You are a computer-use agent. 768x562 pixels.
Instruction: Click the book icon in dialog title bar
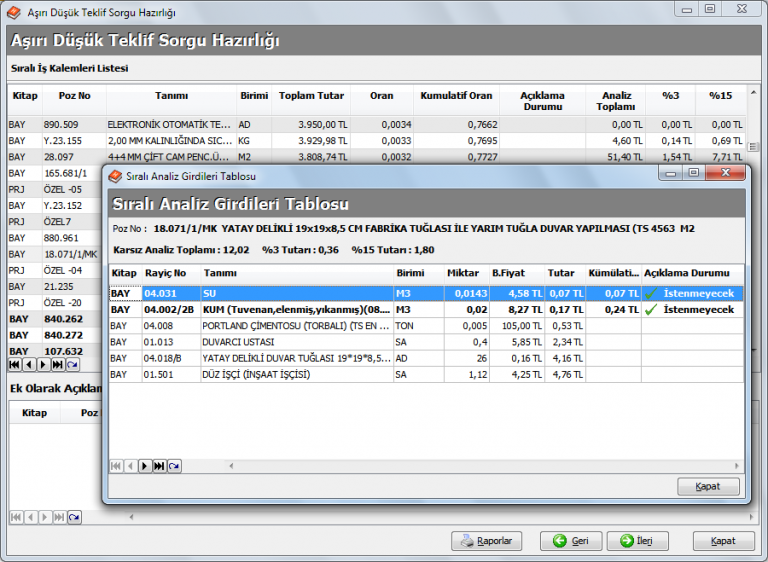coord(115,175)
